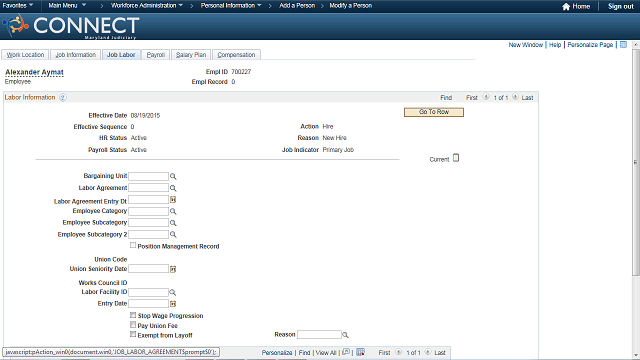Click in the layoff Reason field

coord(319,335)
